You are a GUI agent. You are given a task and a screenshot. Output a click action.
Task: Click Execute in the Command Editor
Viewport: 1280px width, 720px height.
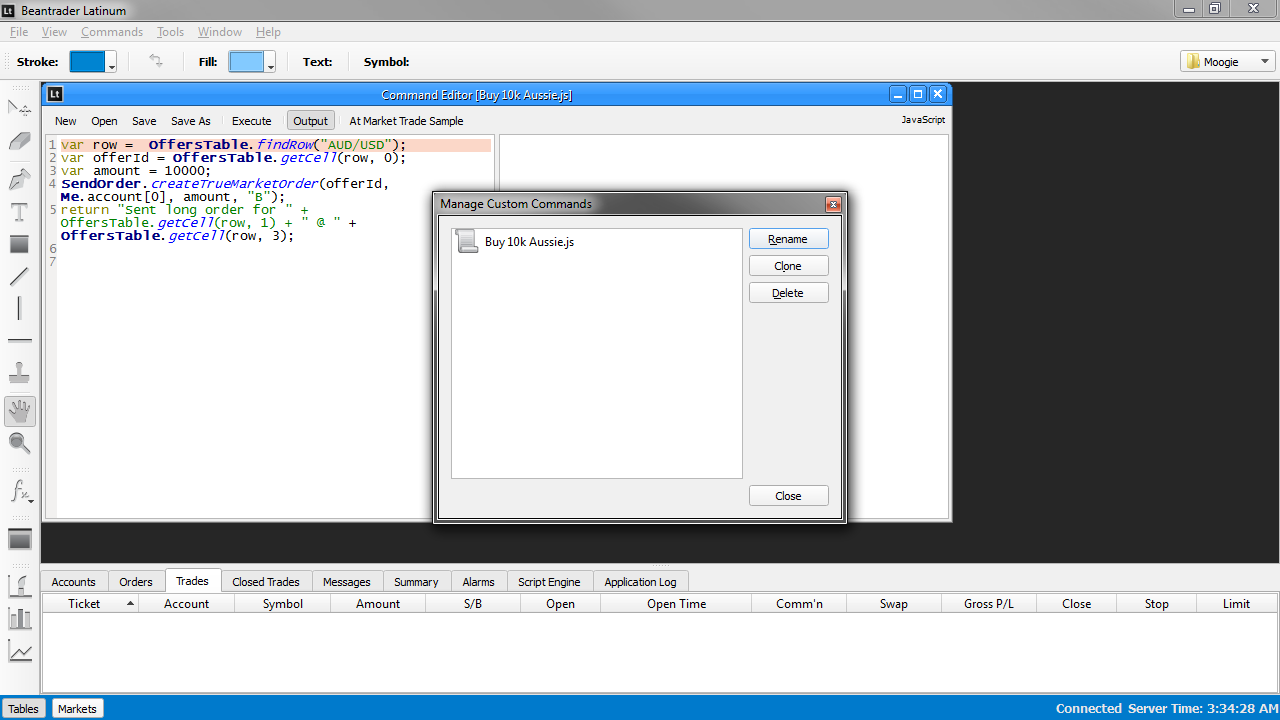(x=252, y=121)
